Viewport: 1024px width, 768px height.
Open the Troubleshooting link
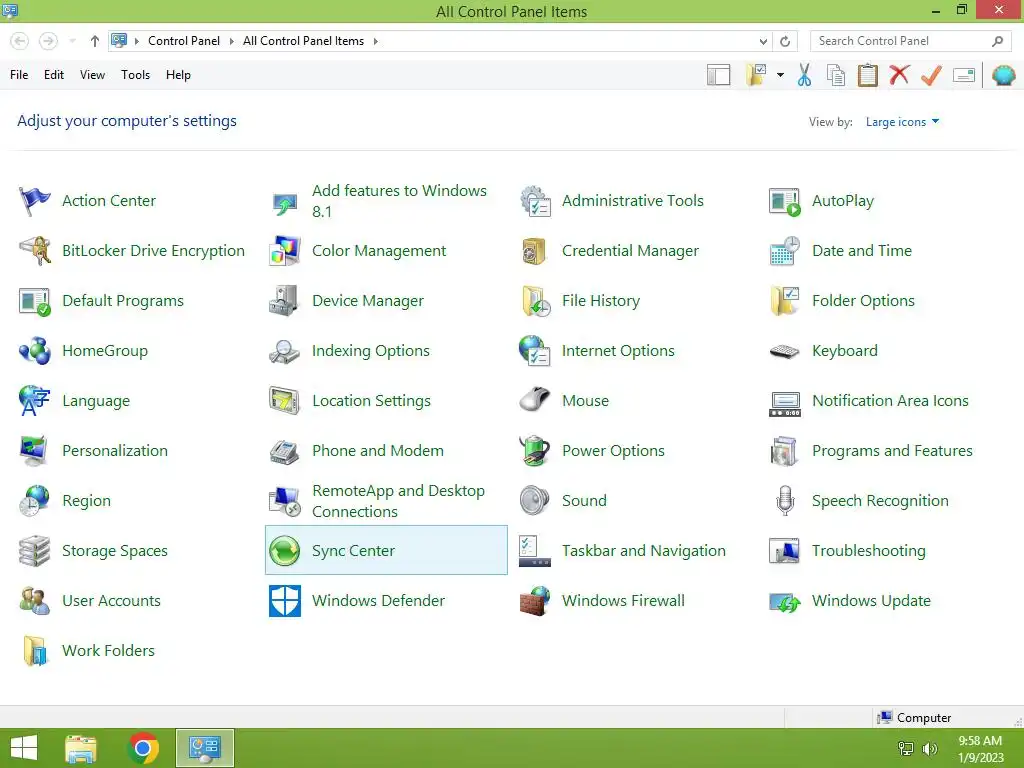869,551
